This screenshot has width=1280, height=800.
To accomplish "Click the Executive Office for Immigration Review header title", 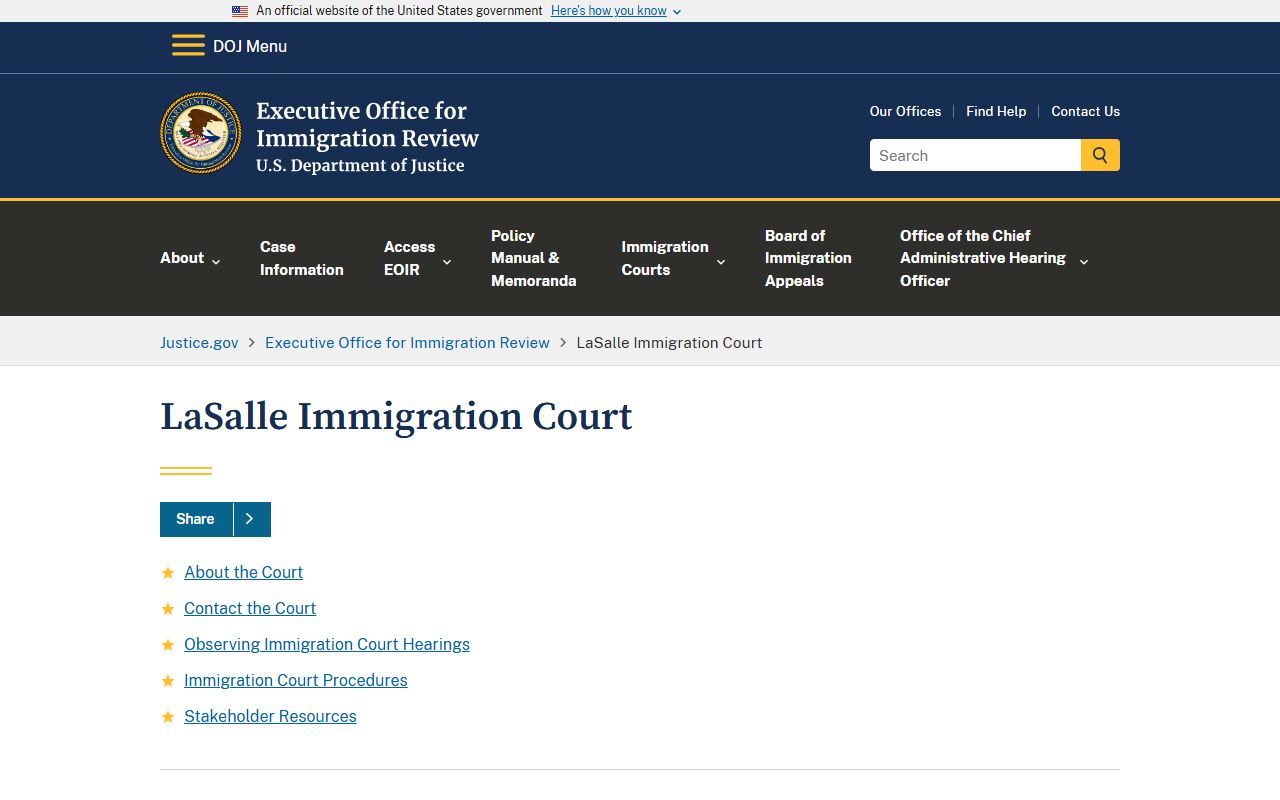I will pyautogui.click(x=367, y=124).
